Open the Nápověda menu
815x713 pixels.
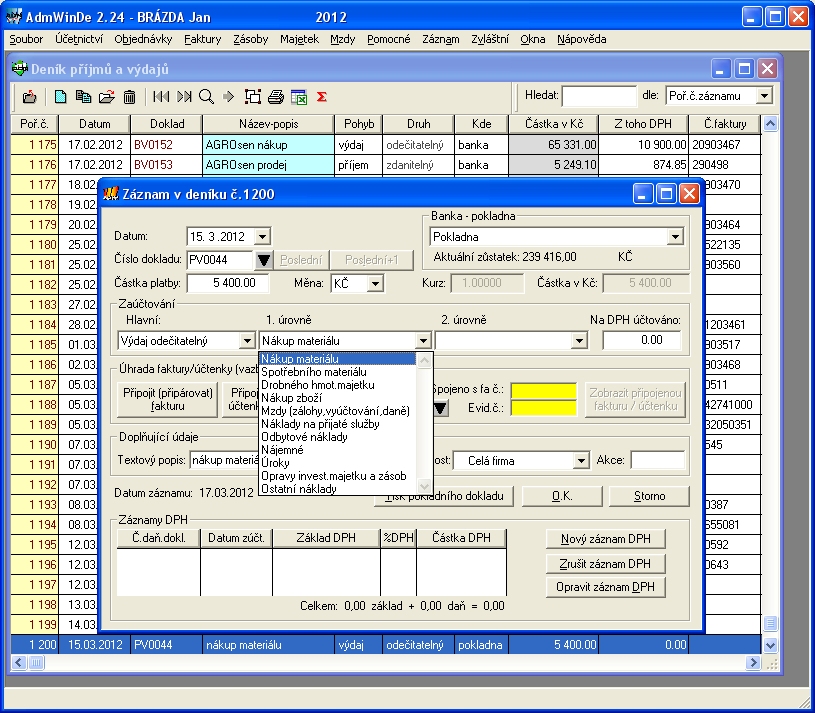[582, 39]
